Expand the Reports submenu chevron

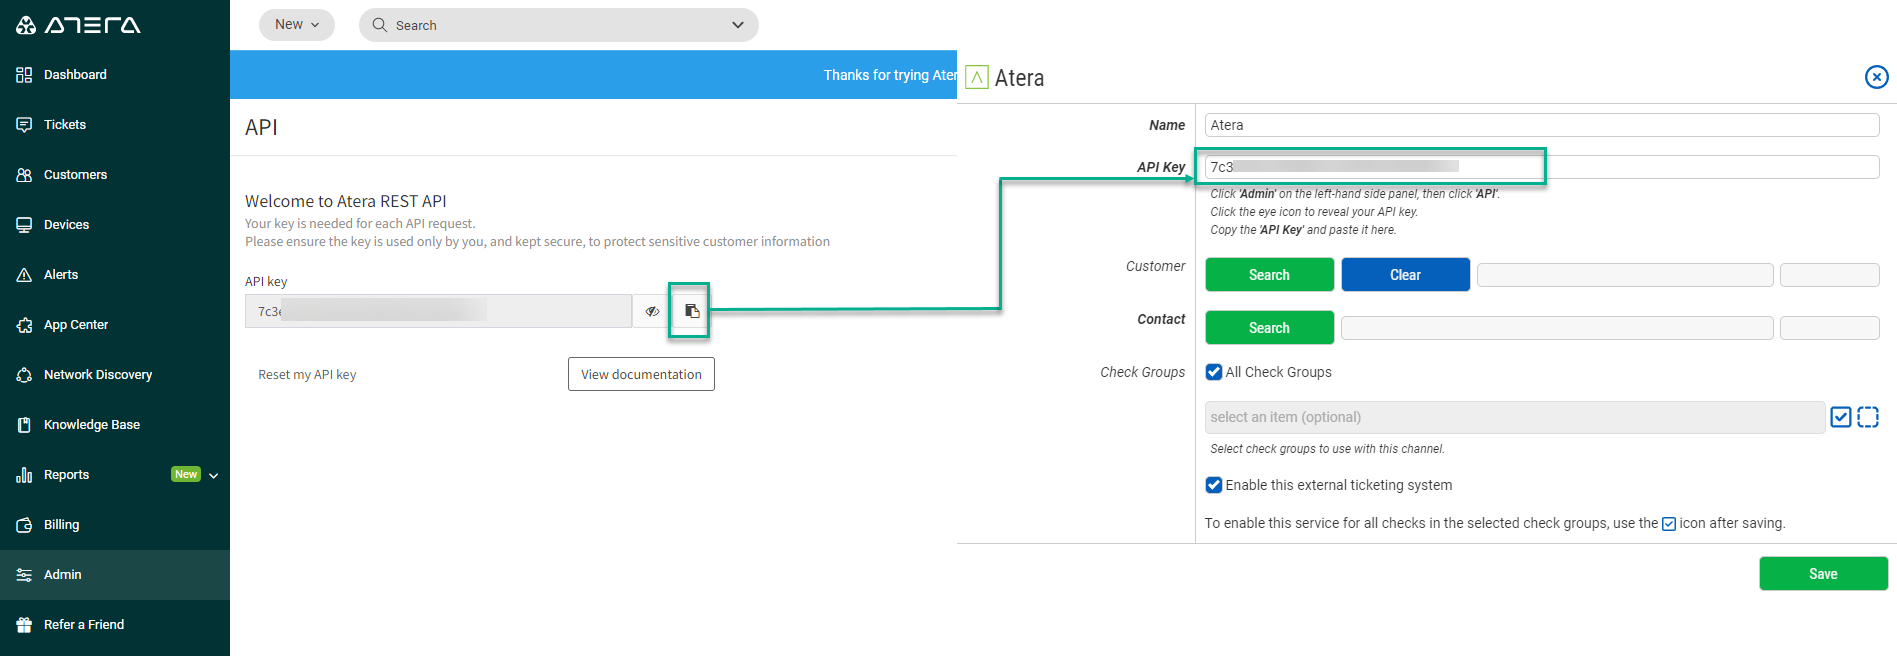(x=213, y=476)
